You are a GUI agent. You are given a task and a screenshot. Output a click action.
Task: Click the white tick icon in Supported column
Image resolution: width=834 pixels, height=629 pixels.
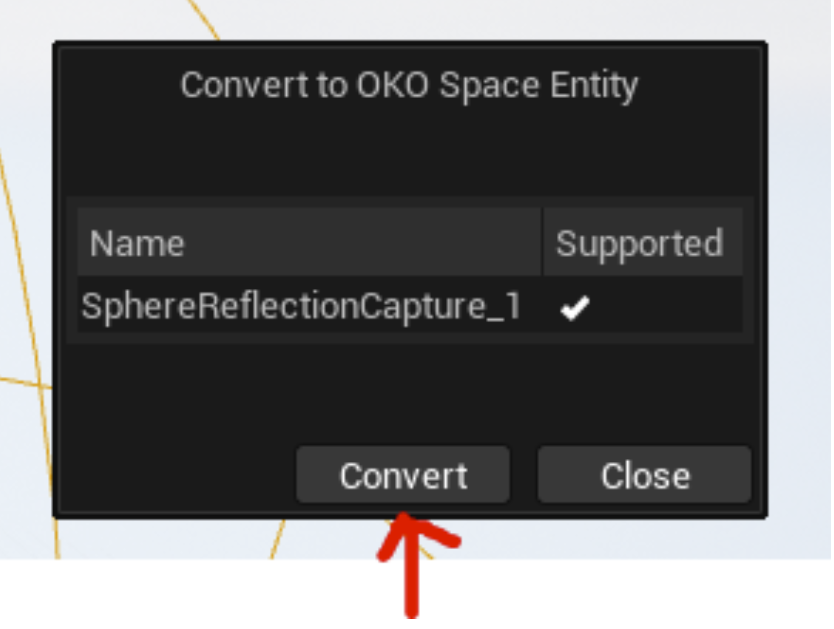coord(573,308)
